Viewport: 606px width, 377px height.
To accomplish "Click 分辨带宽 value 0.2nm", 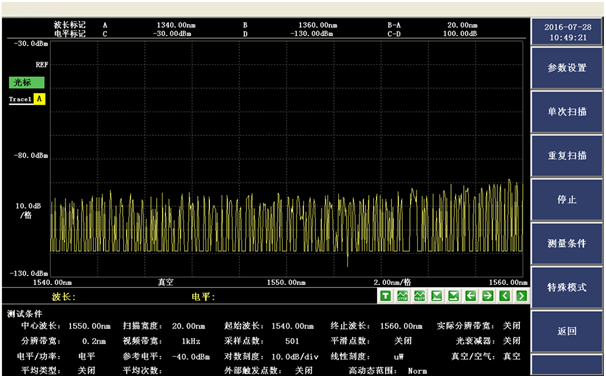I will click(94, 341).
